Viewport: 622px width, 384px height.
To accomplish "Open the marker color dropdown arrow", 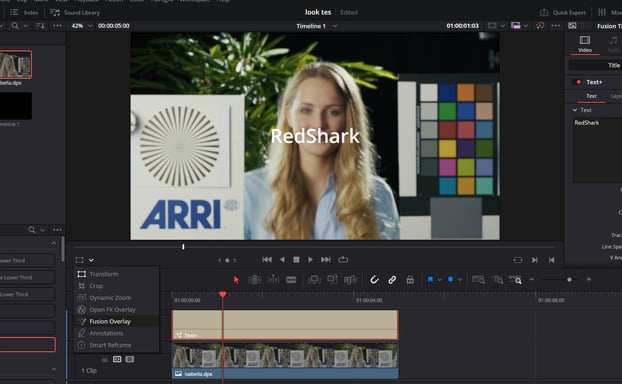I will 460,280.
